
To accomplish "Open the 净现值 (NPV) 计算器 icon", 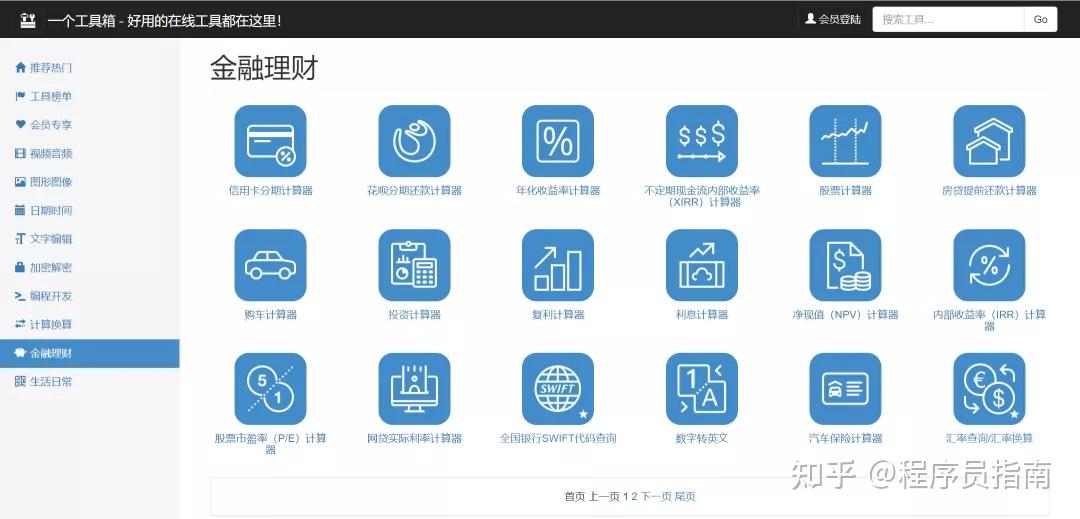I will 845,265.
